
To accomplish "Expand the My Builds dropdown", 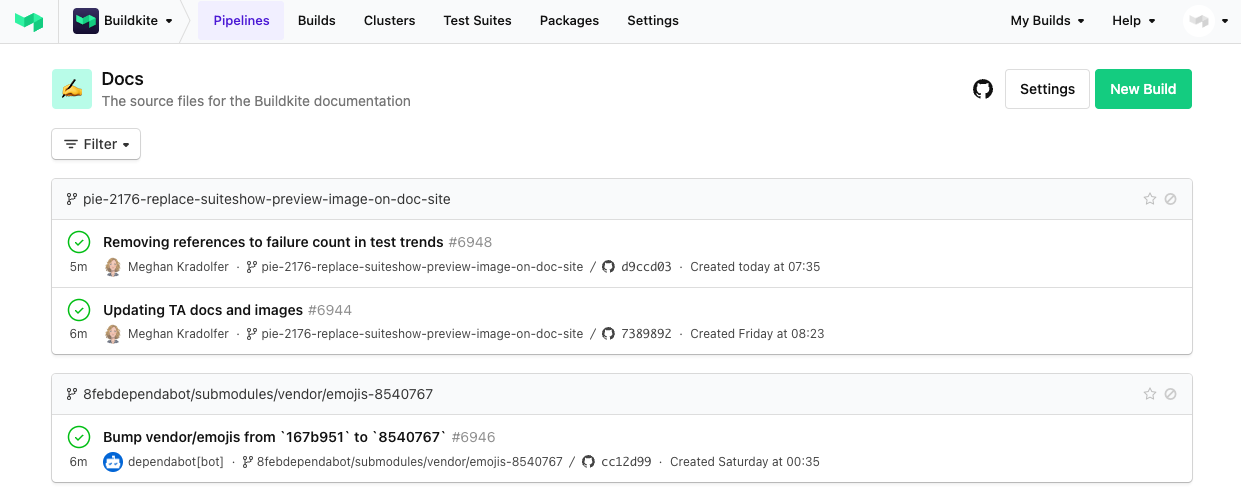I will click(1047, 20).
